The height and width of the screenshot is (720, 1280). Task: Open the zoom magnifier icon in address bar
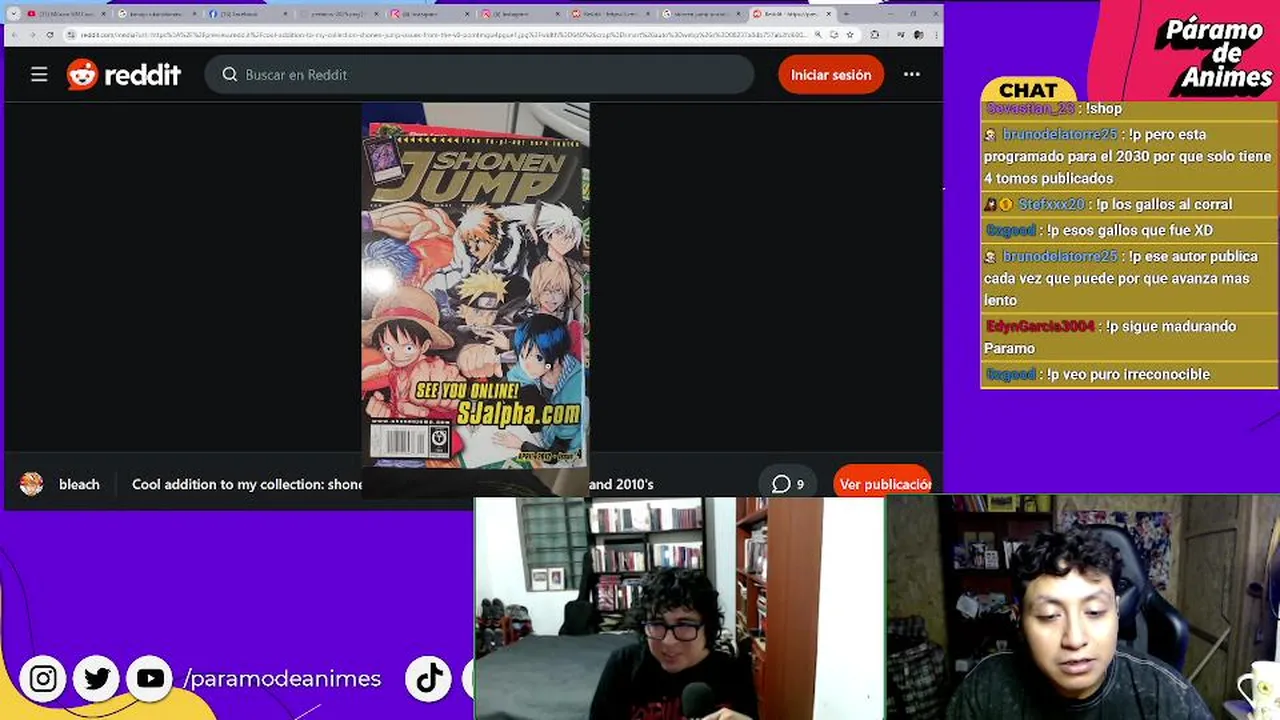tap(818, 35)
